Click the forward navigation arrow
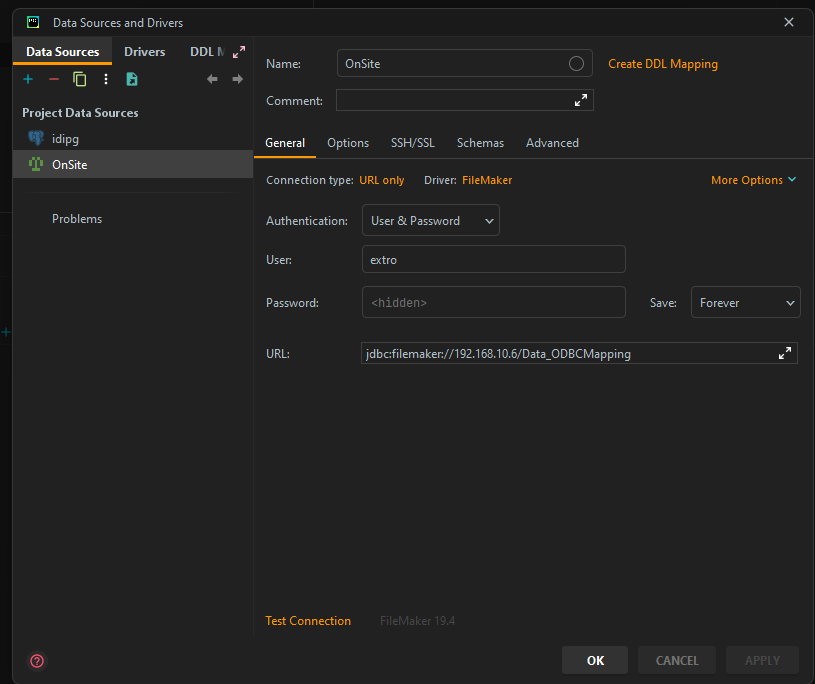 pos(237,79)
